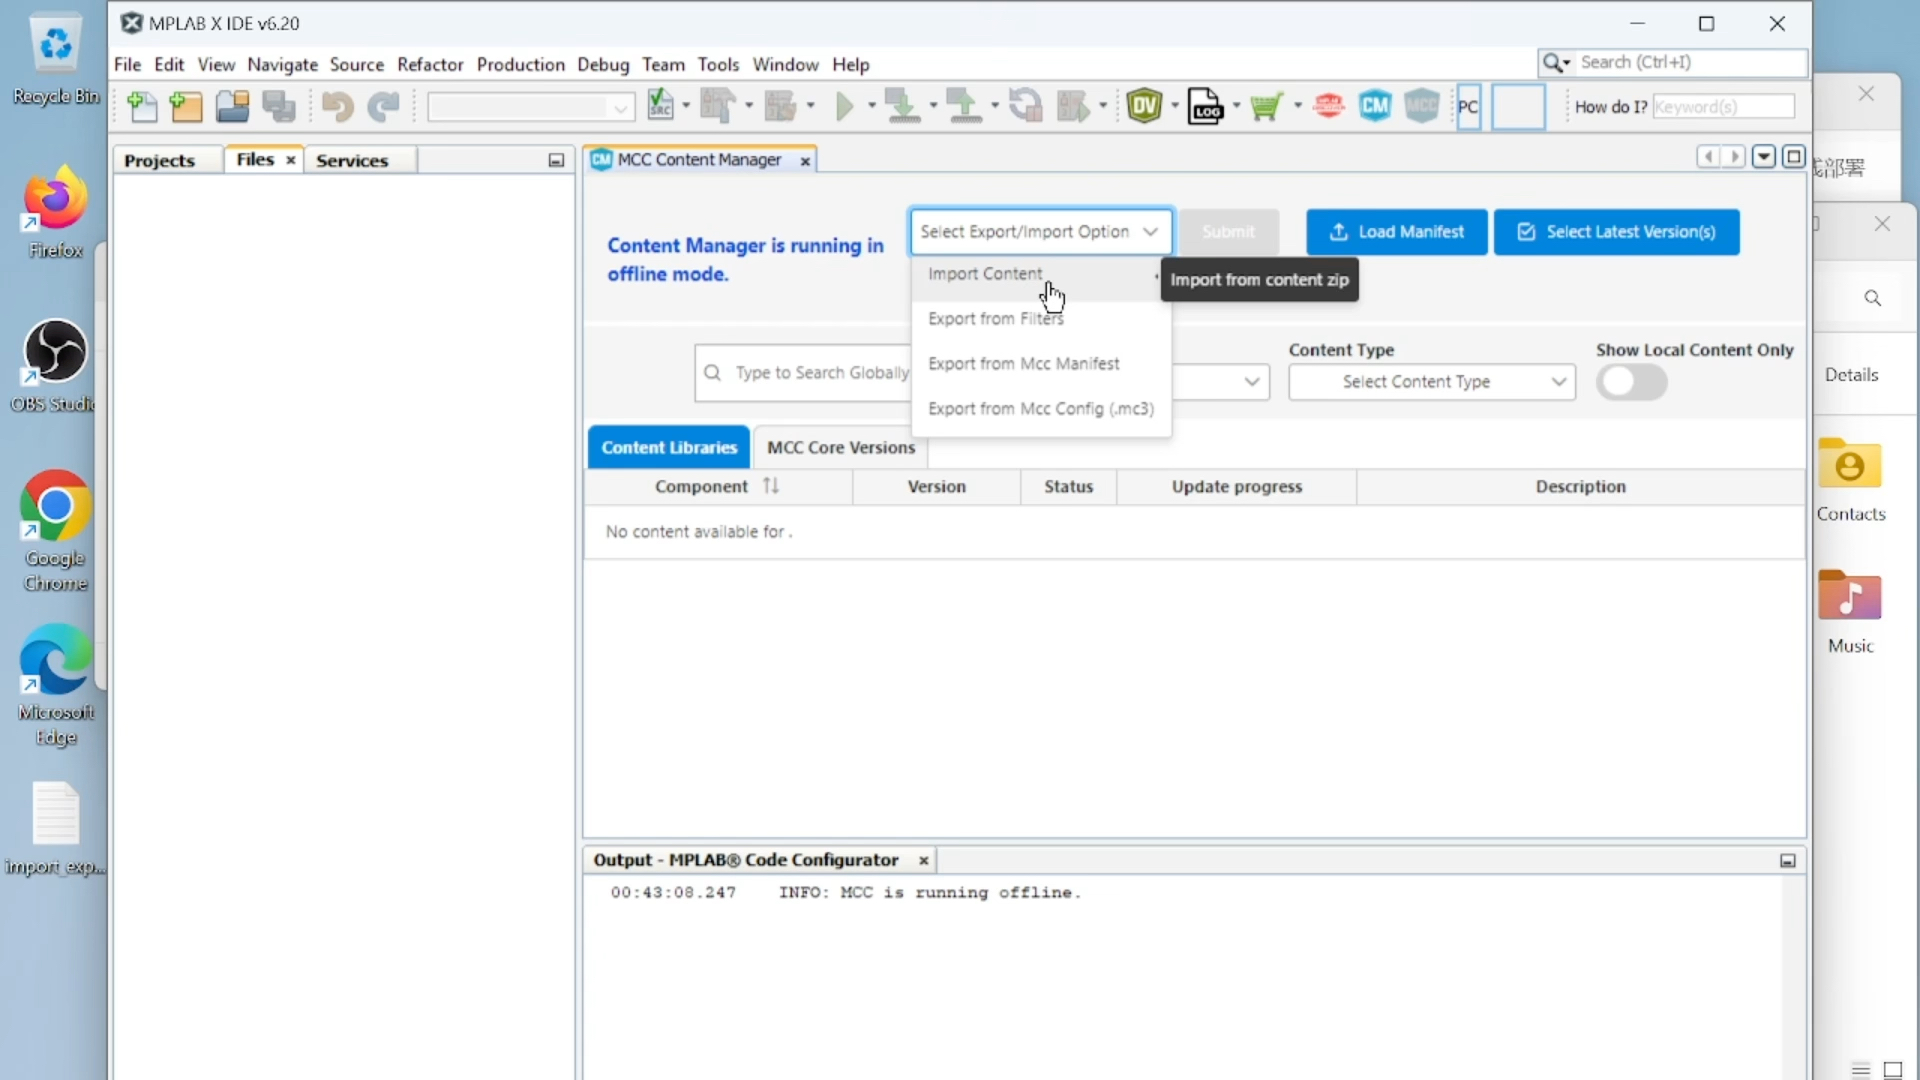Viewport: 1920px width, 1080px height.
Task: Expand the DV icon dropdown arrow
Action: (x=1175, y=105)
